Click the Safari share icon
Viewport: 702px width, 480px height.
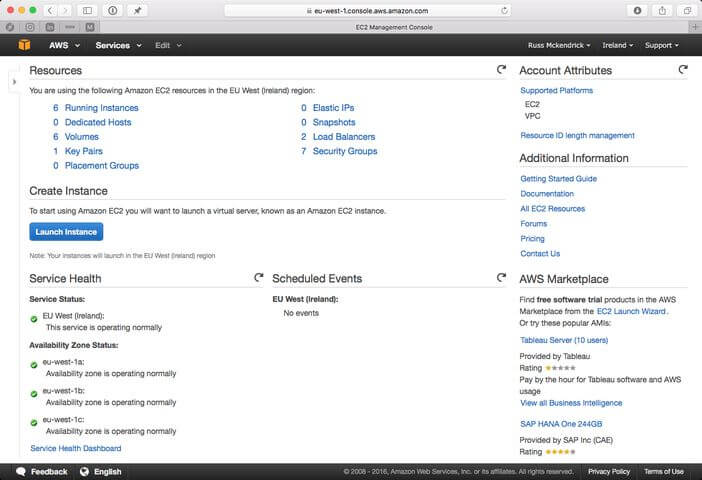pos(662,10)
